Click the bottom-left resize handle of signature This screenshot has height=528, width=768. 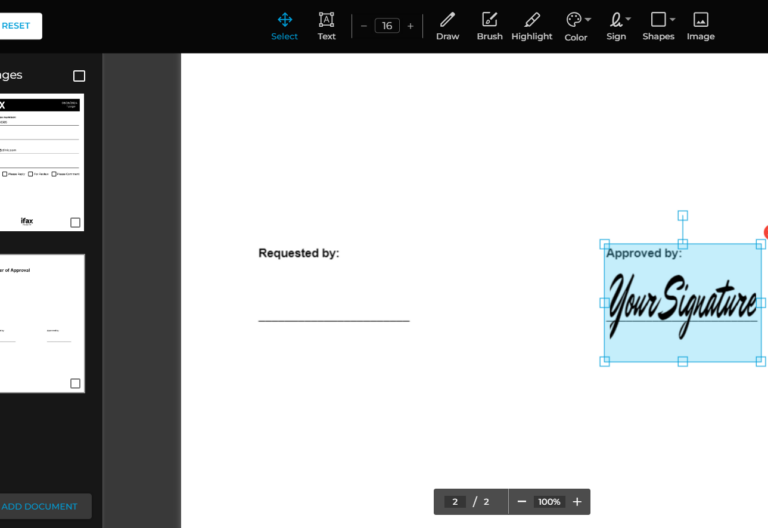pos(605,361)
